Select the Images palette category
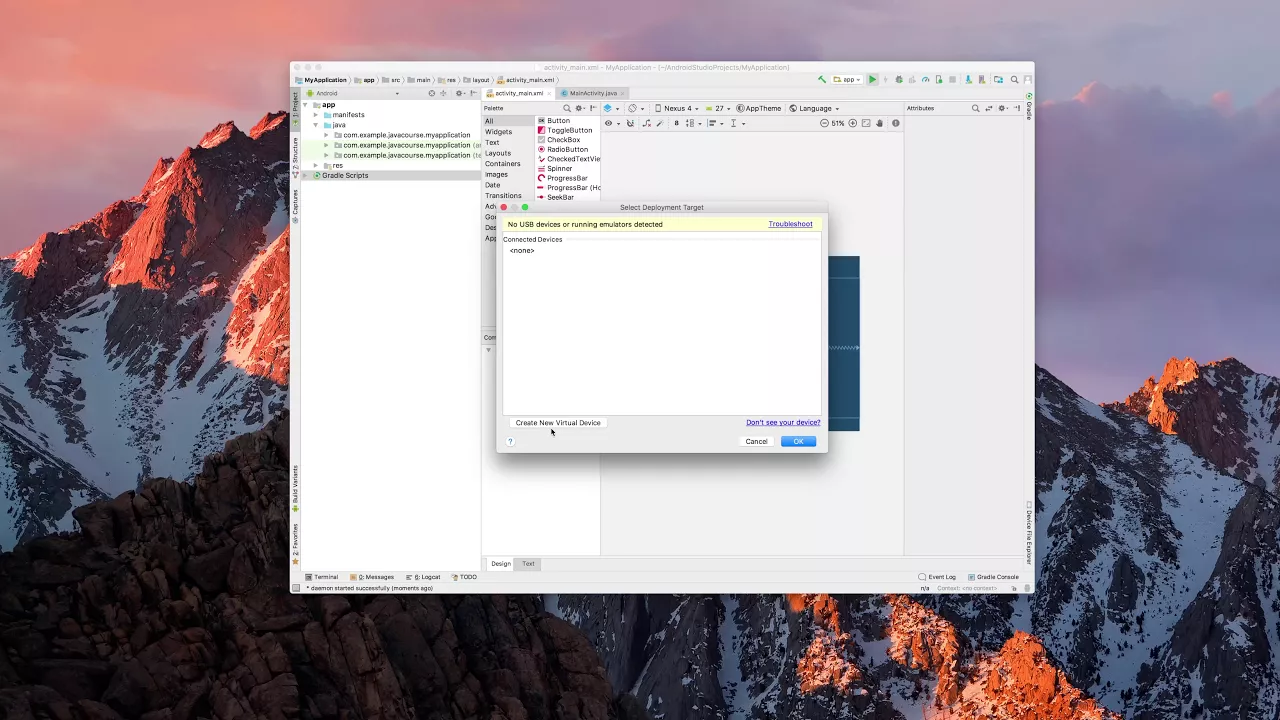Viewport: 1280px width, 720px height. click(x=496, y=174)
